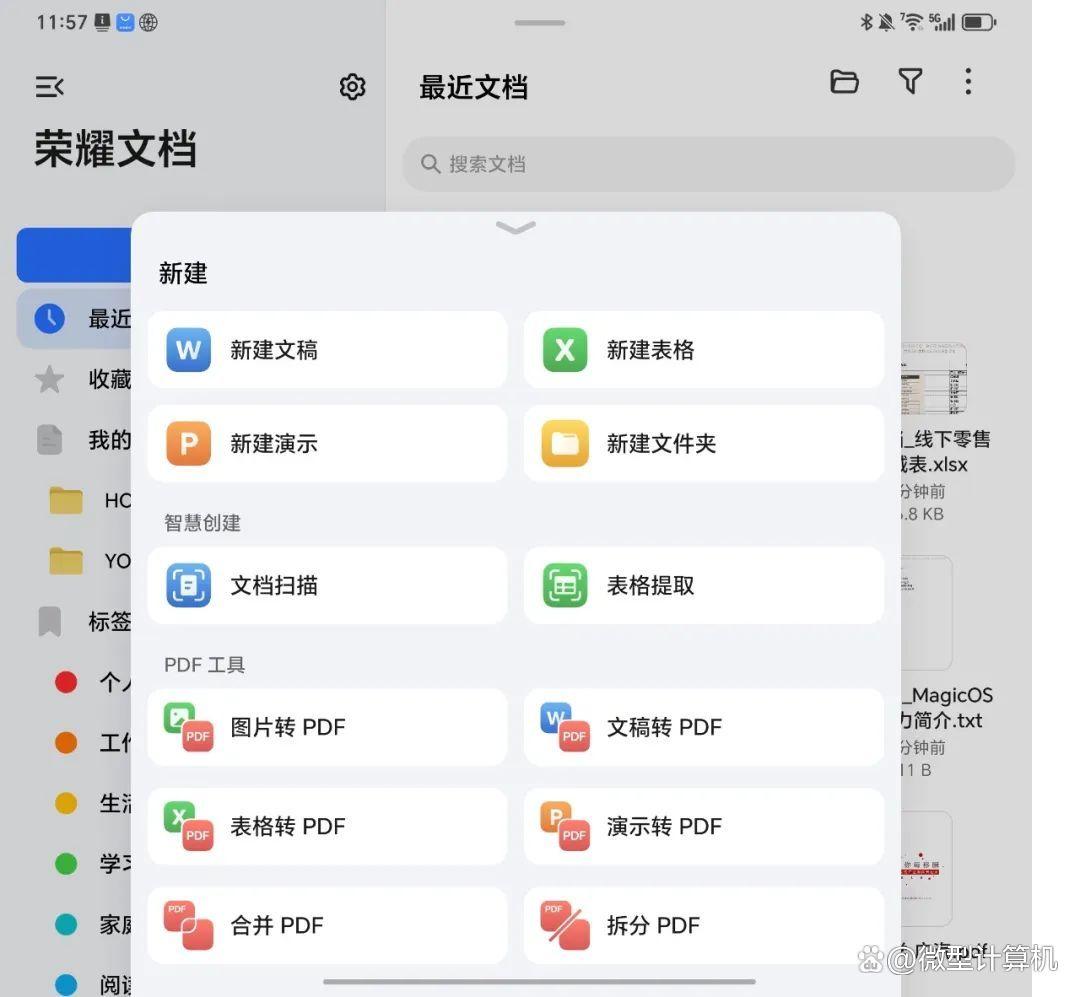Select the yellow tag dot
1080x997 pixels.
pos(66,803)
